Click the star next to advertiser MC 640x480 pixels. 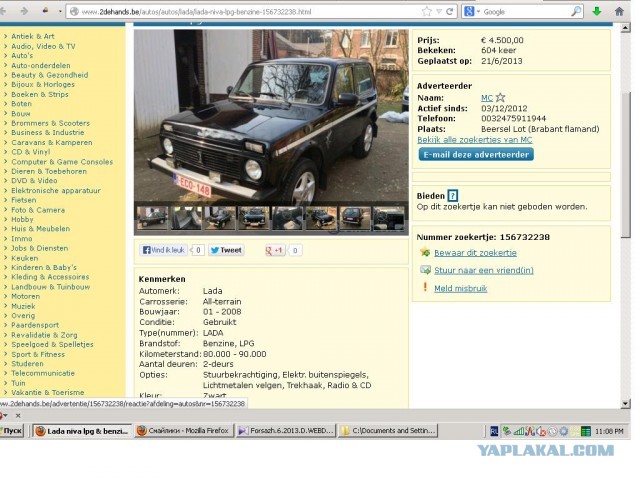pos(500,98)
